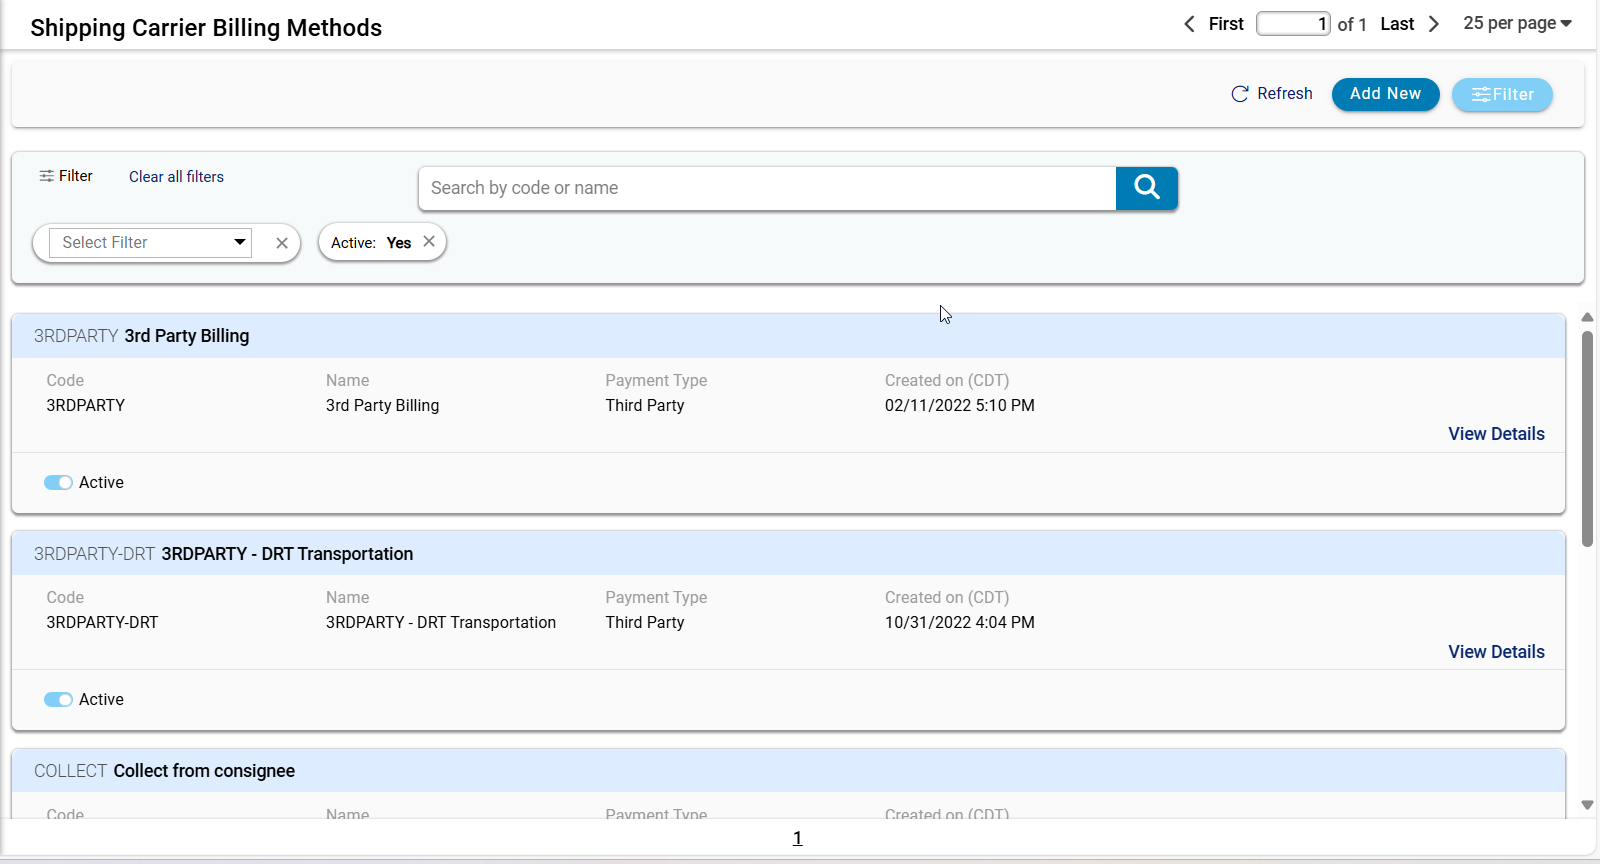
Task: Click the Add New button
Action: coord(1385,94)
